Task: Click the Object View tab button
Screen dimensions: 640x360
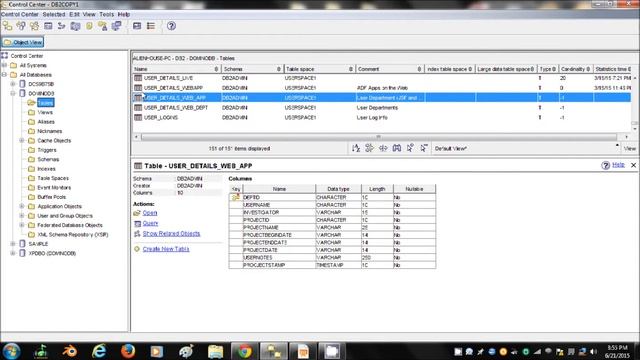Action: 23,42
